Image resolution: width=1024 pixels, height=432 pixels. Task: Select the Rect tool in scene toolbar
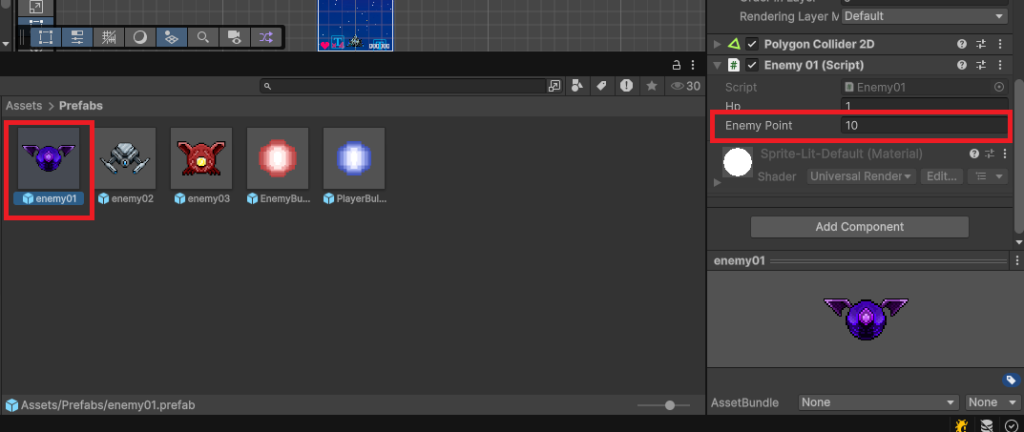(x=46, y=37)
